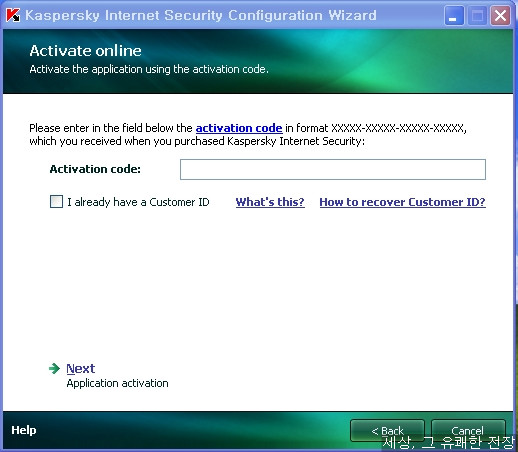518x452 pixels.
Task: Click the grayed-out maximize window button
Action: 477,15
